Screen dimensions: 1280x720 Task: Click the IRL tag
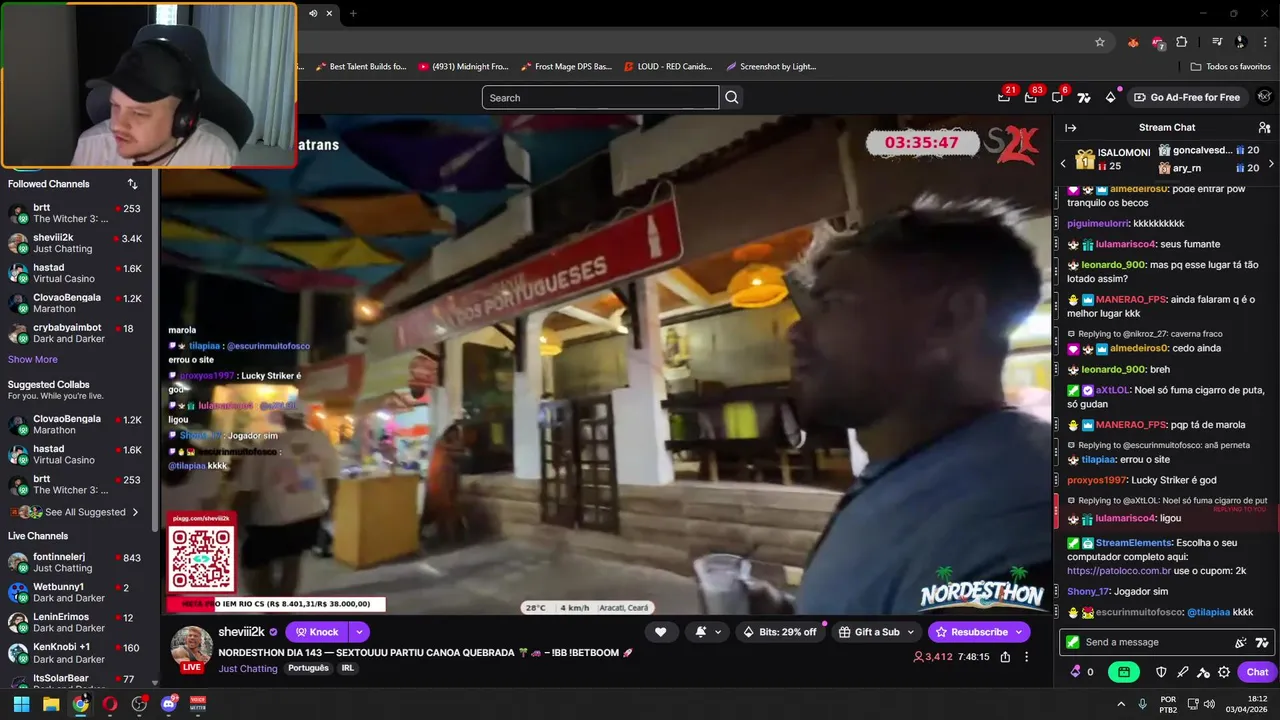348,668
